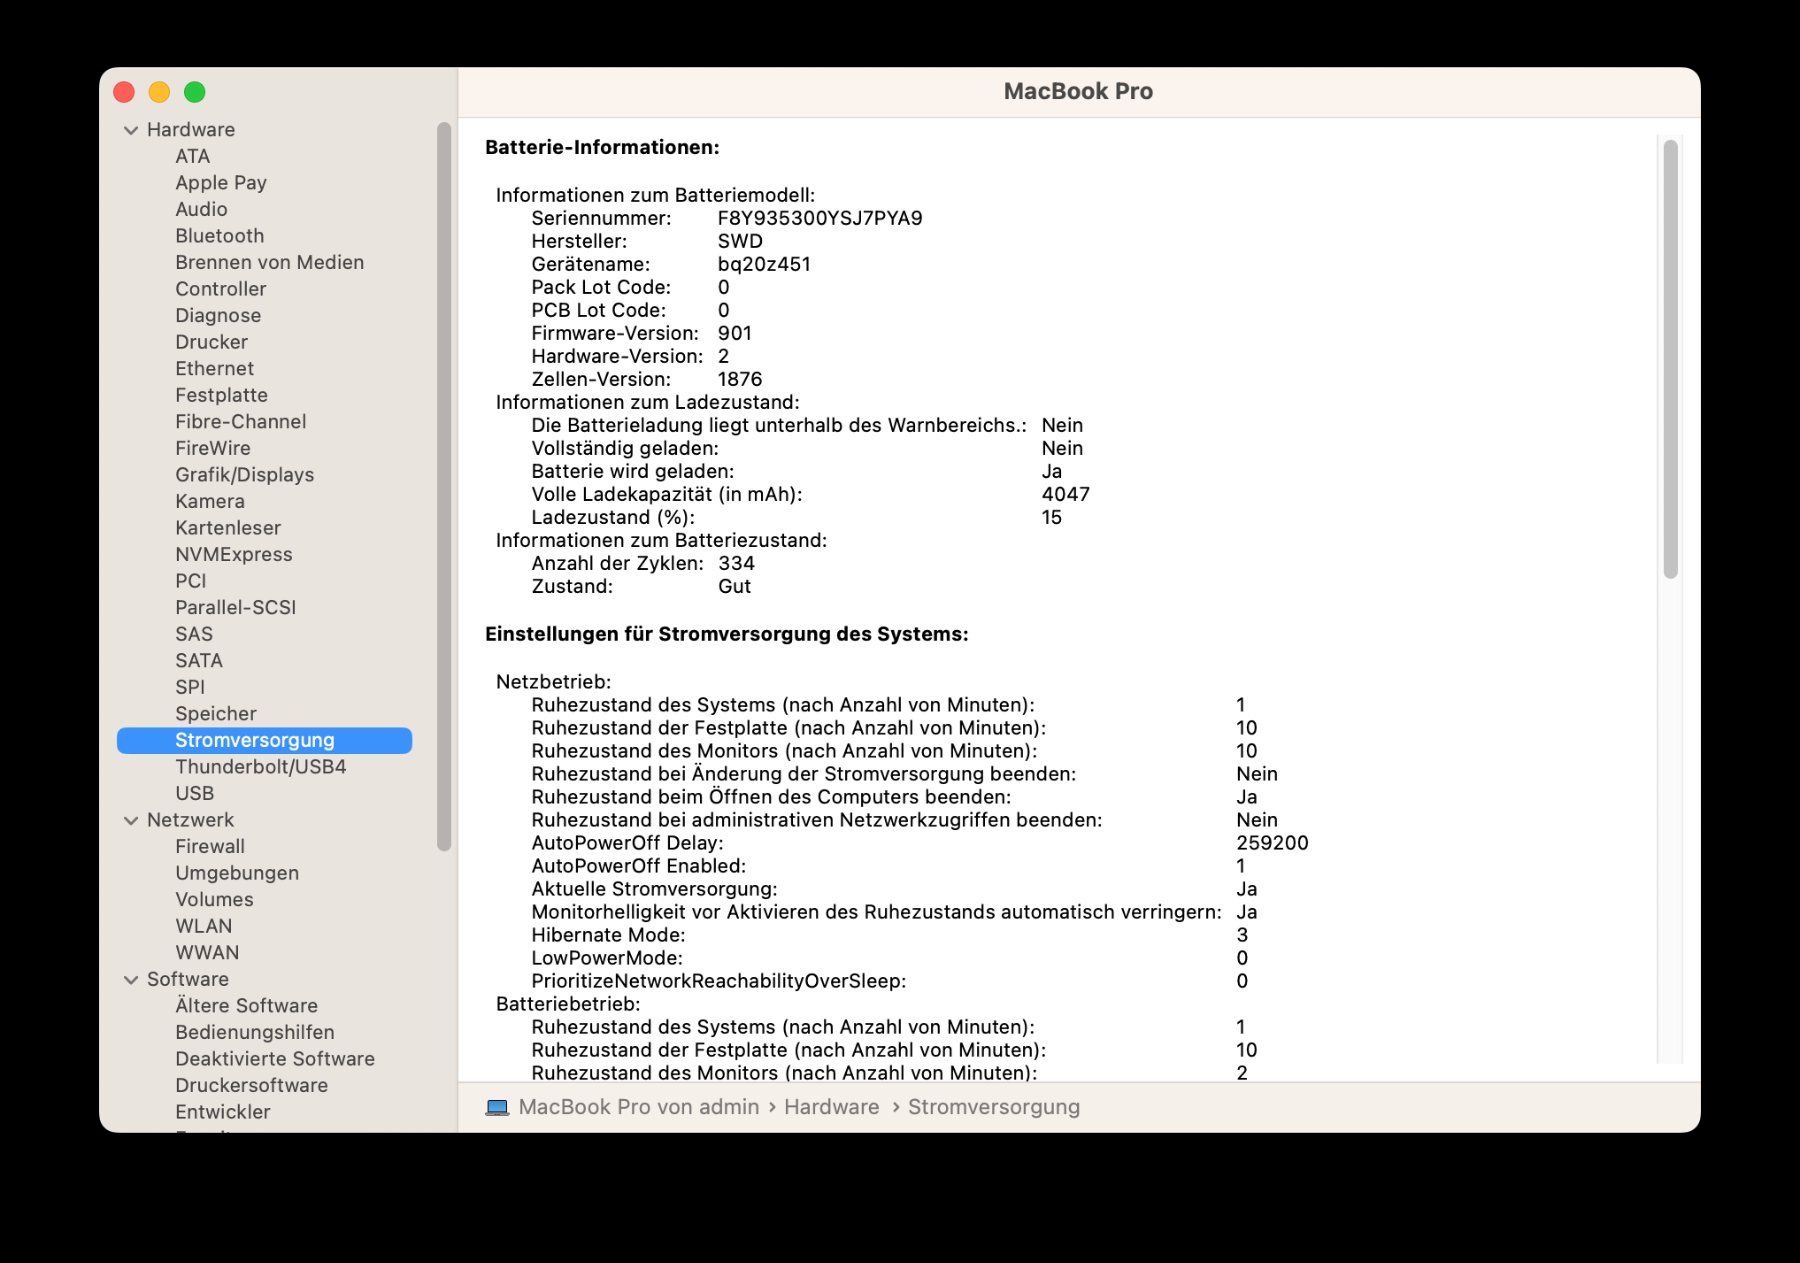1800x1263 pixels.
Task: Select SATA entry
Action: [199, 660]
